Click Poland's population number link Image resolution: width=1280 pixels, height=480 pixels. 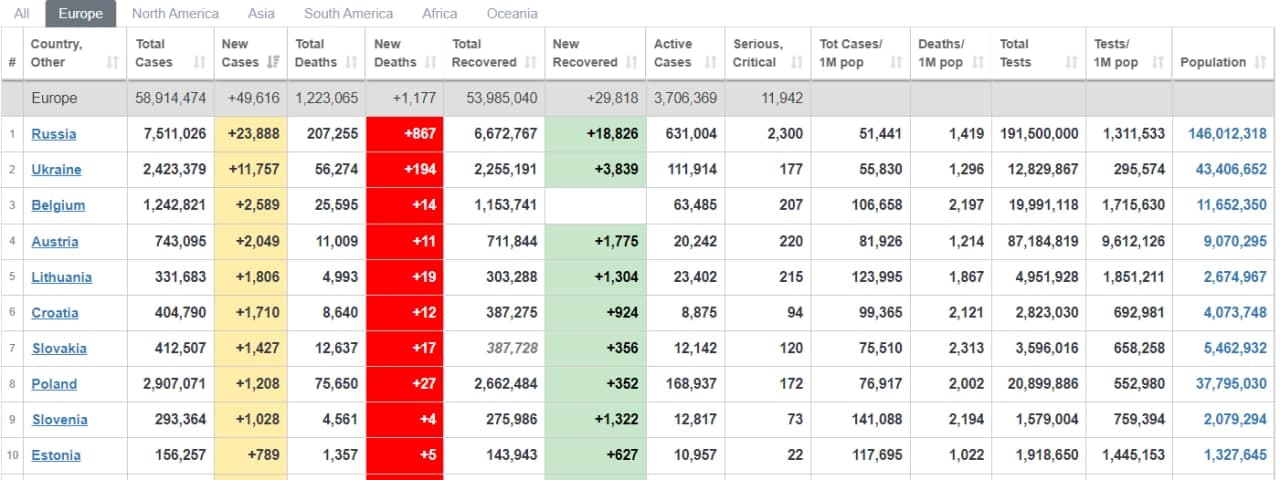click(x=1230, y=384)
